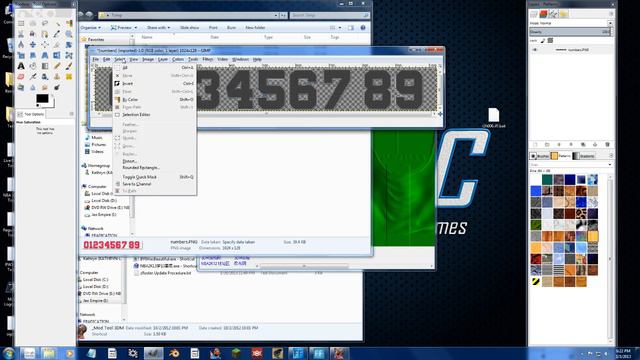
Task: Toggle lock pixels brush icon in Layers
Action: point(543,40)
